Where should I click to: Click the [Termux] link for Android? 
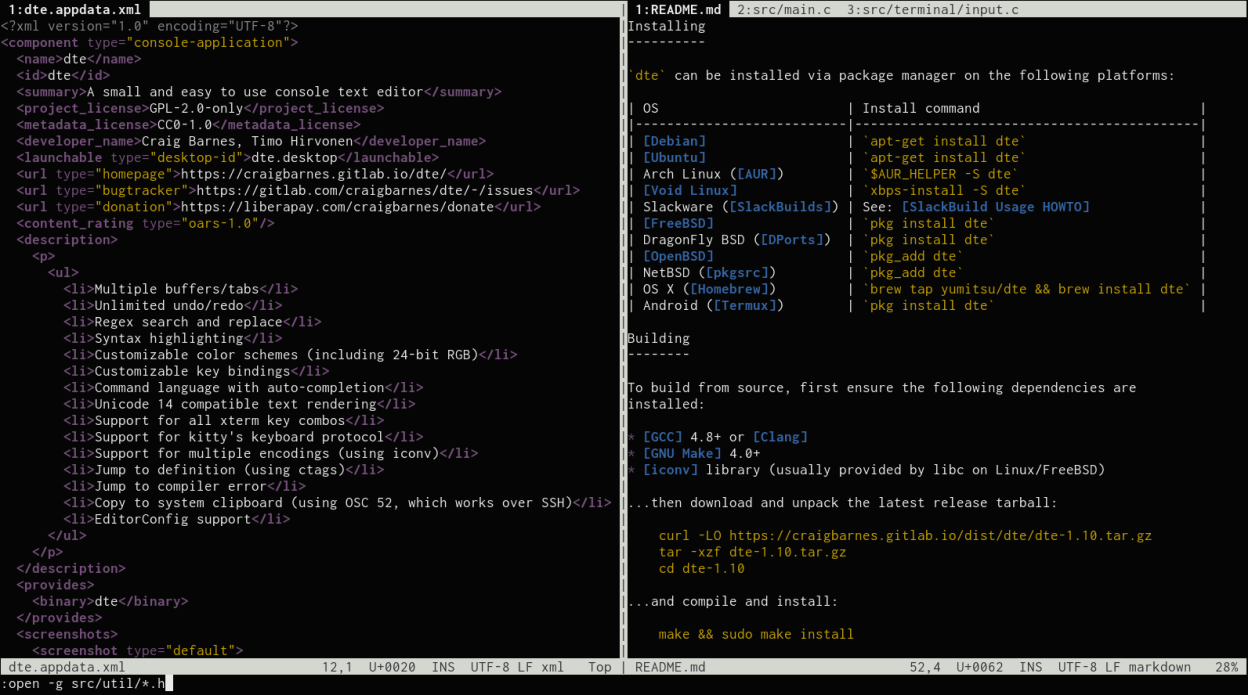pyautogui.click(x=744, y=305)
